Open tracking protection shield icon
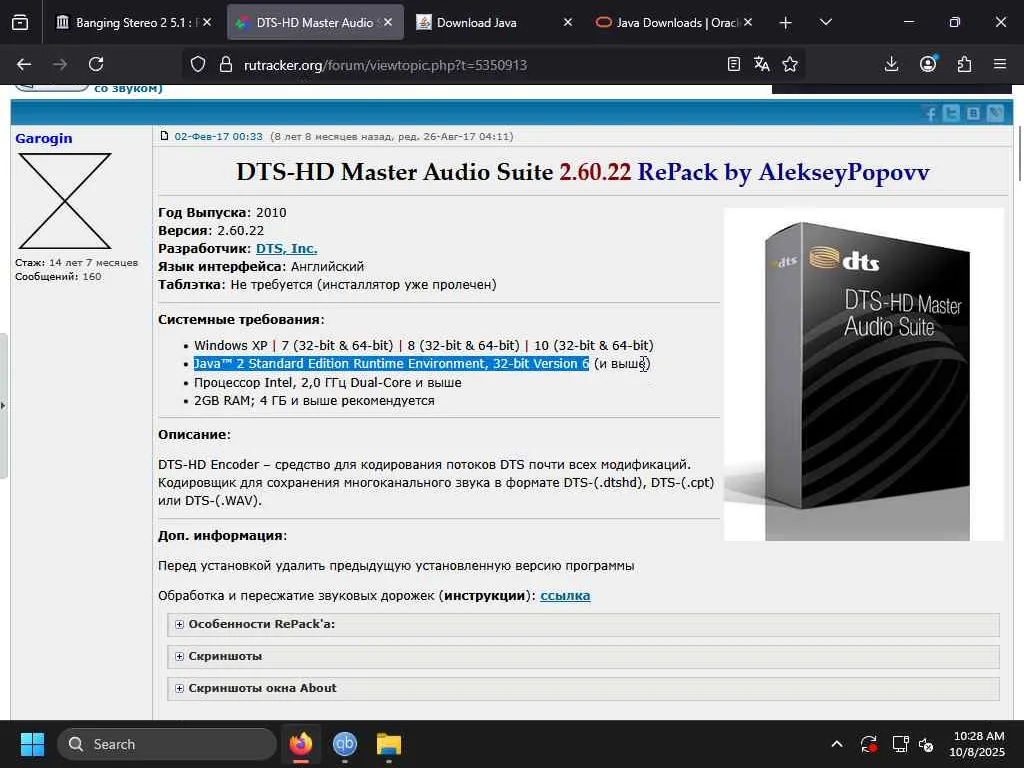 (198, 64)
